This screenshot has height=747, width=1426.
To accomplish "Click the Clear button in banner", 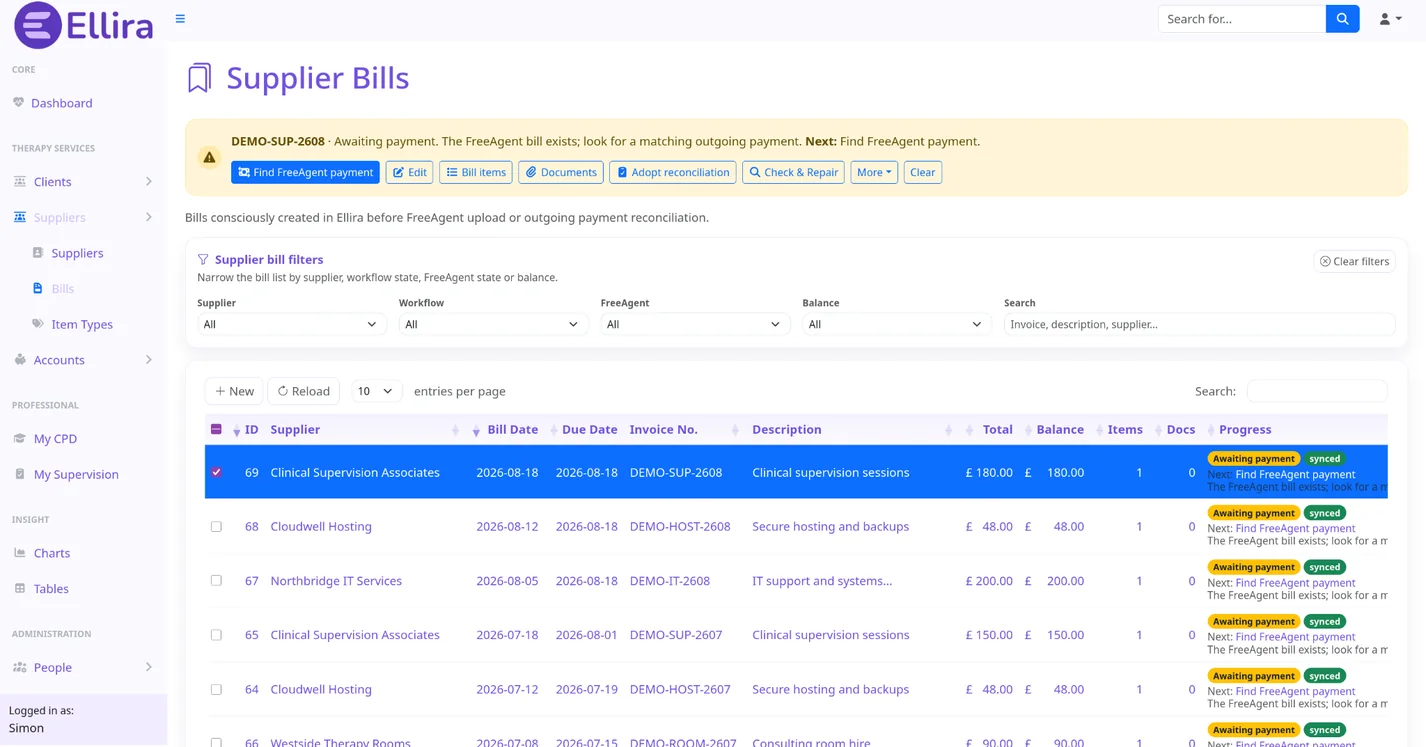I will [922, 172].
